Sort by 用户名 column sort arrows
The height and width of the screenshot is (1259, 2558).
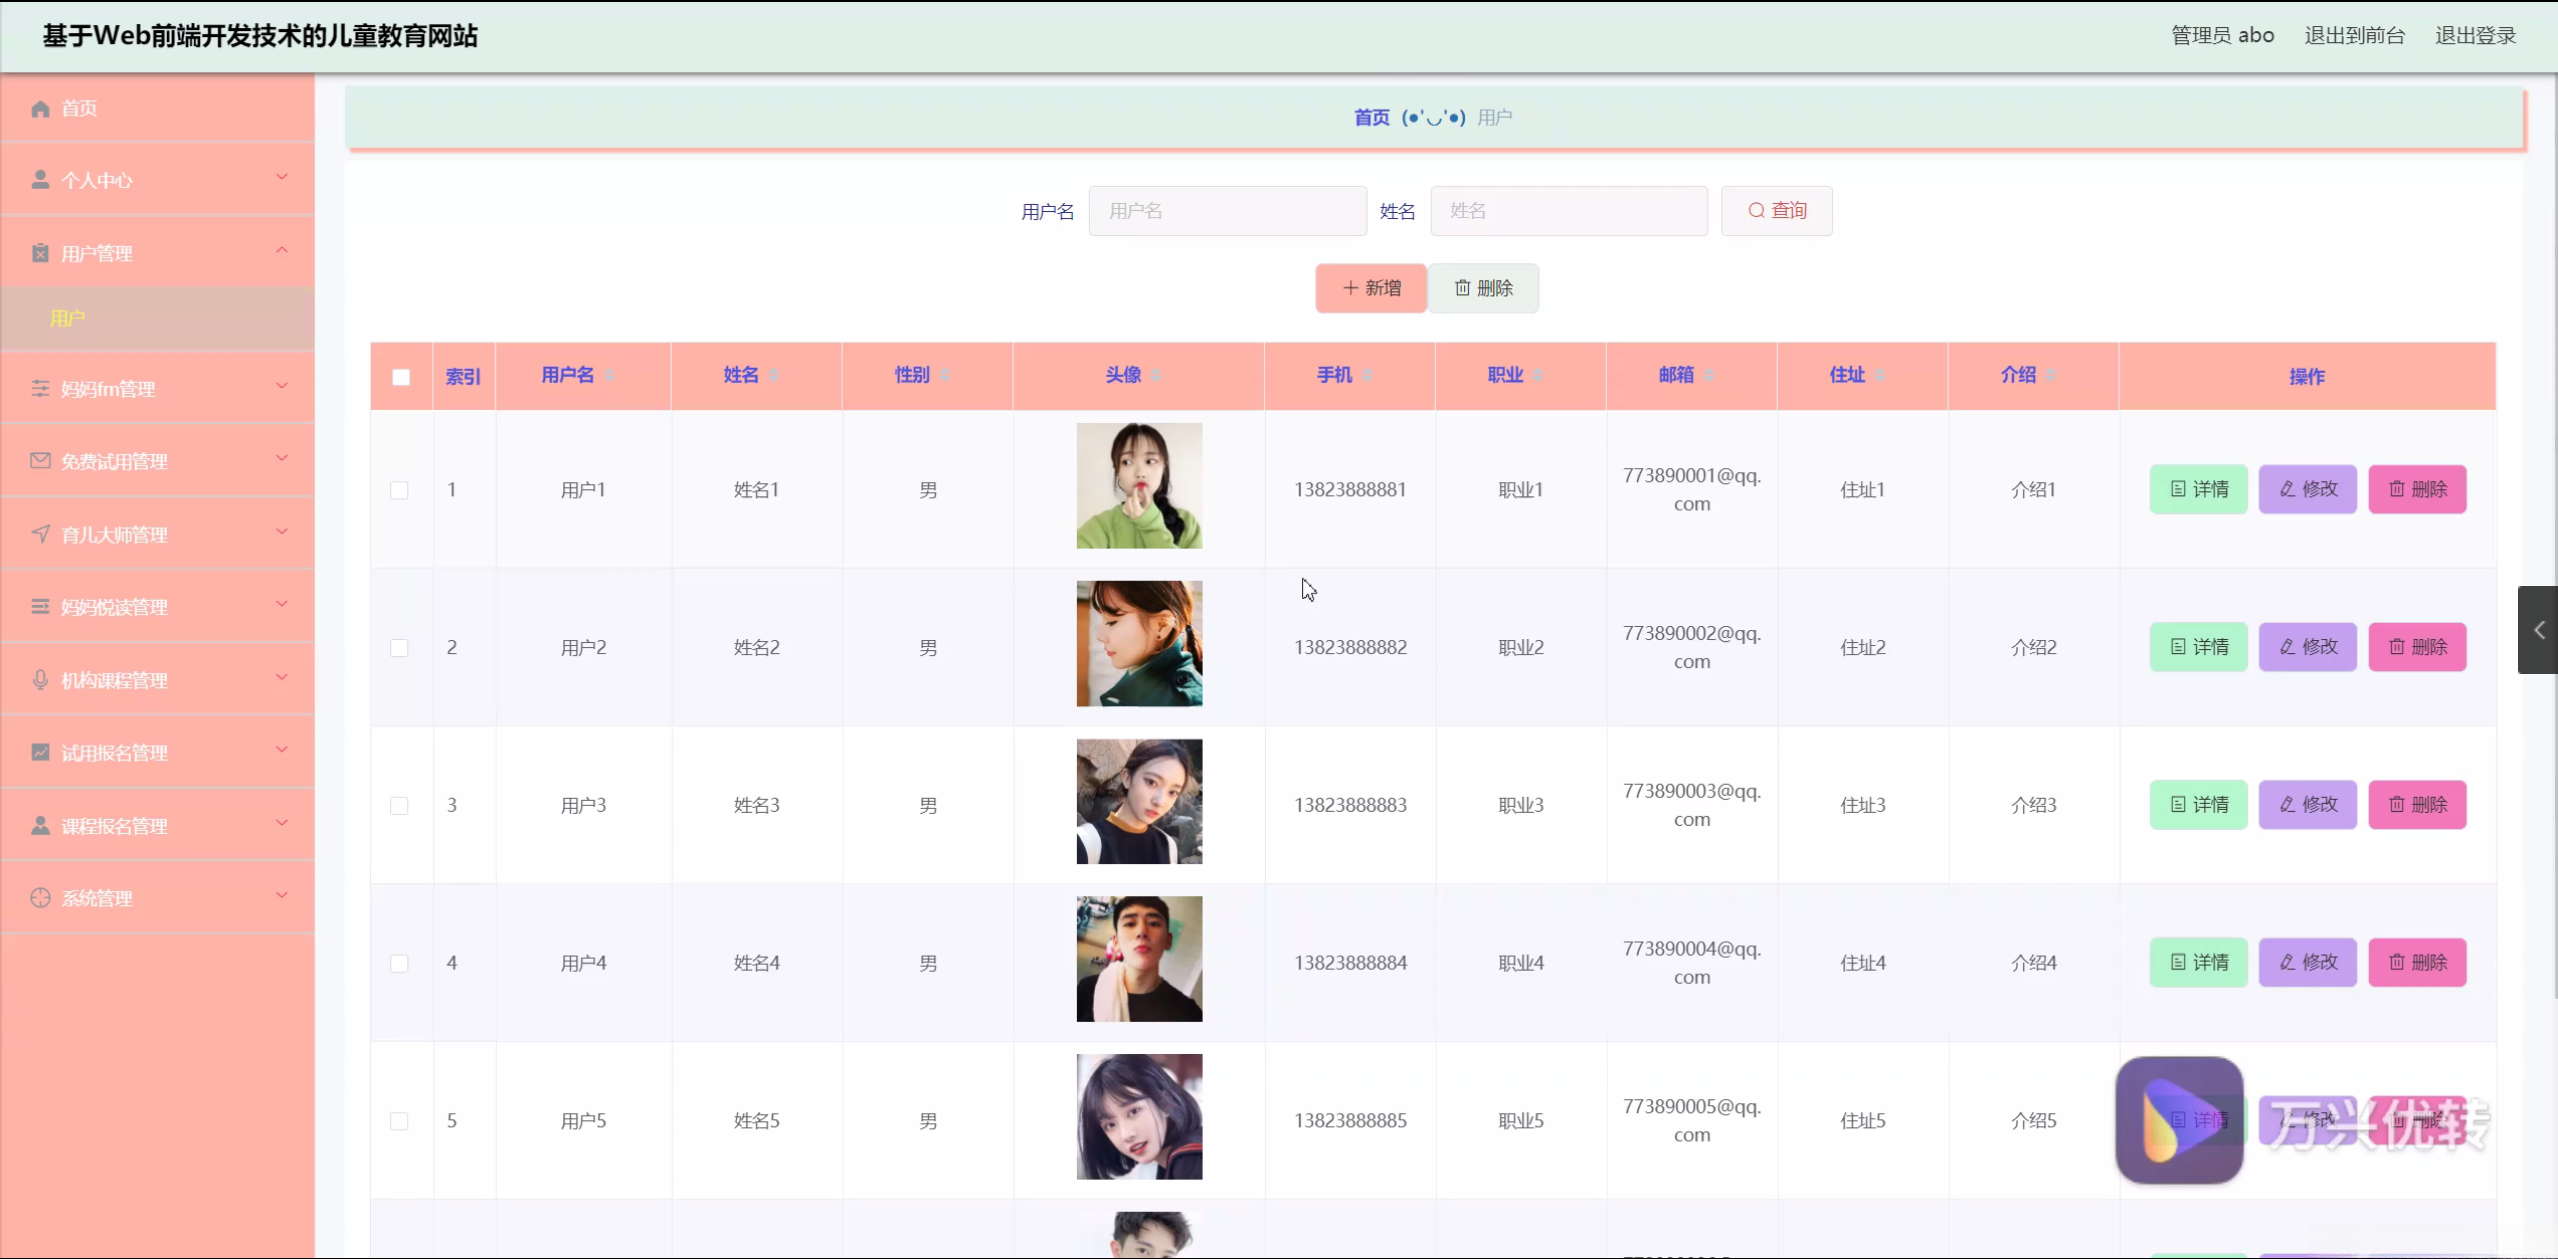pyautogui.click(x=610, y=375)
